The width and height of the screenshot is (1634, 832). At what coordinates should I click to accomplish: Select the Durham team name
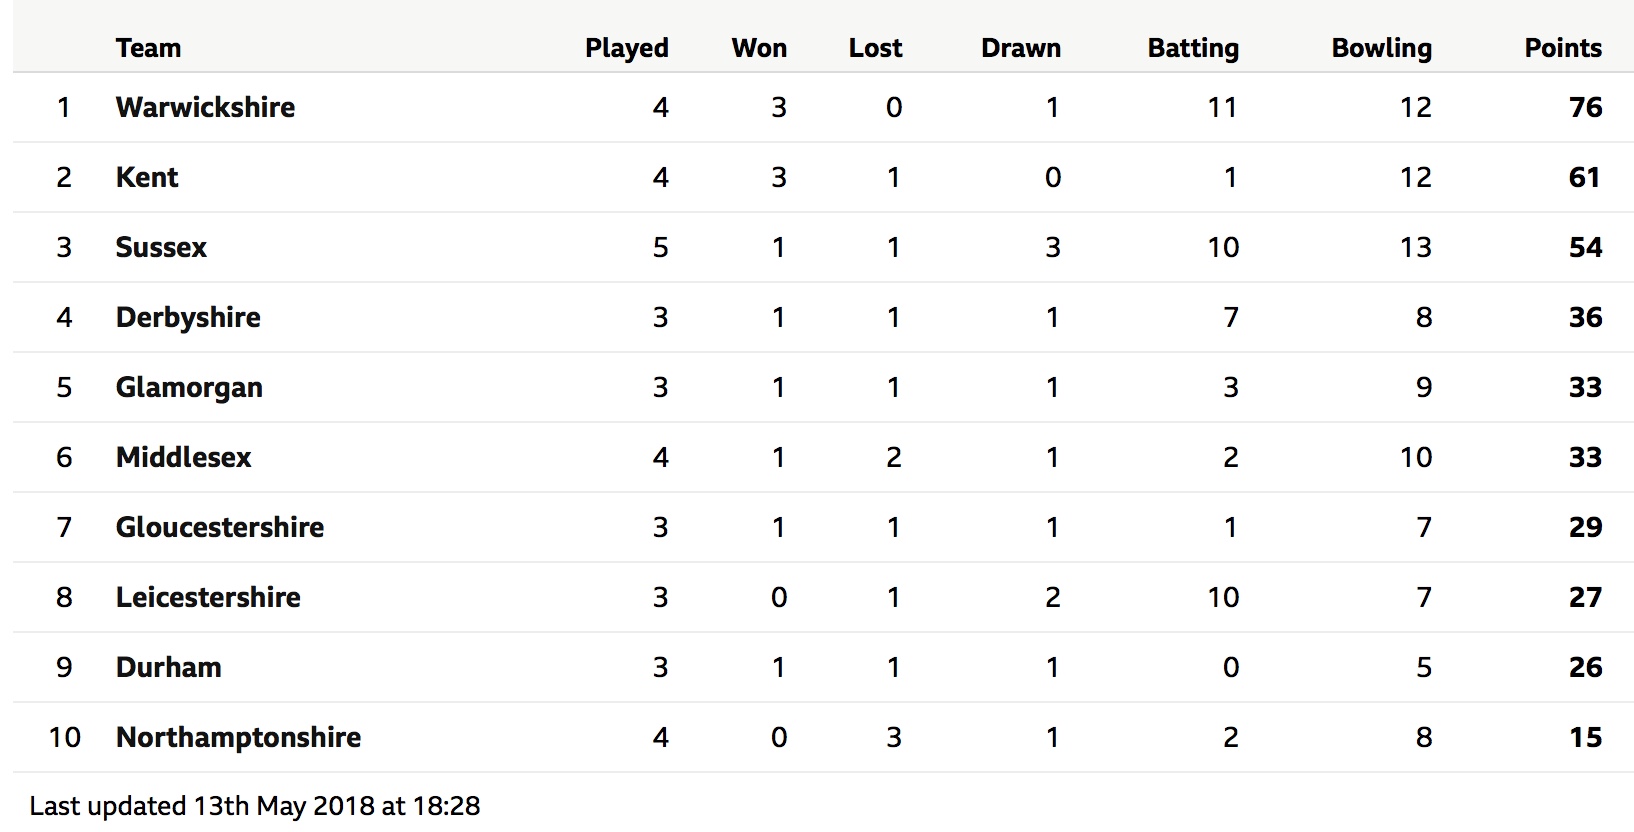[x=168, y=667]
